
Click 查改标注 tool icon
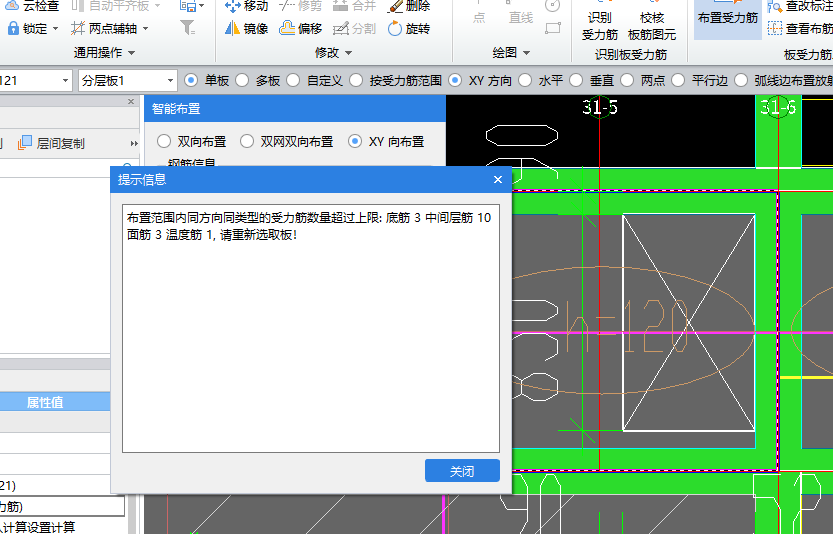pyautogui.click(x=775, y=6)
